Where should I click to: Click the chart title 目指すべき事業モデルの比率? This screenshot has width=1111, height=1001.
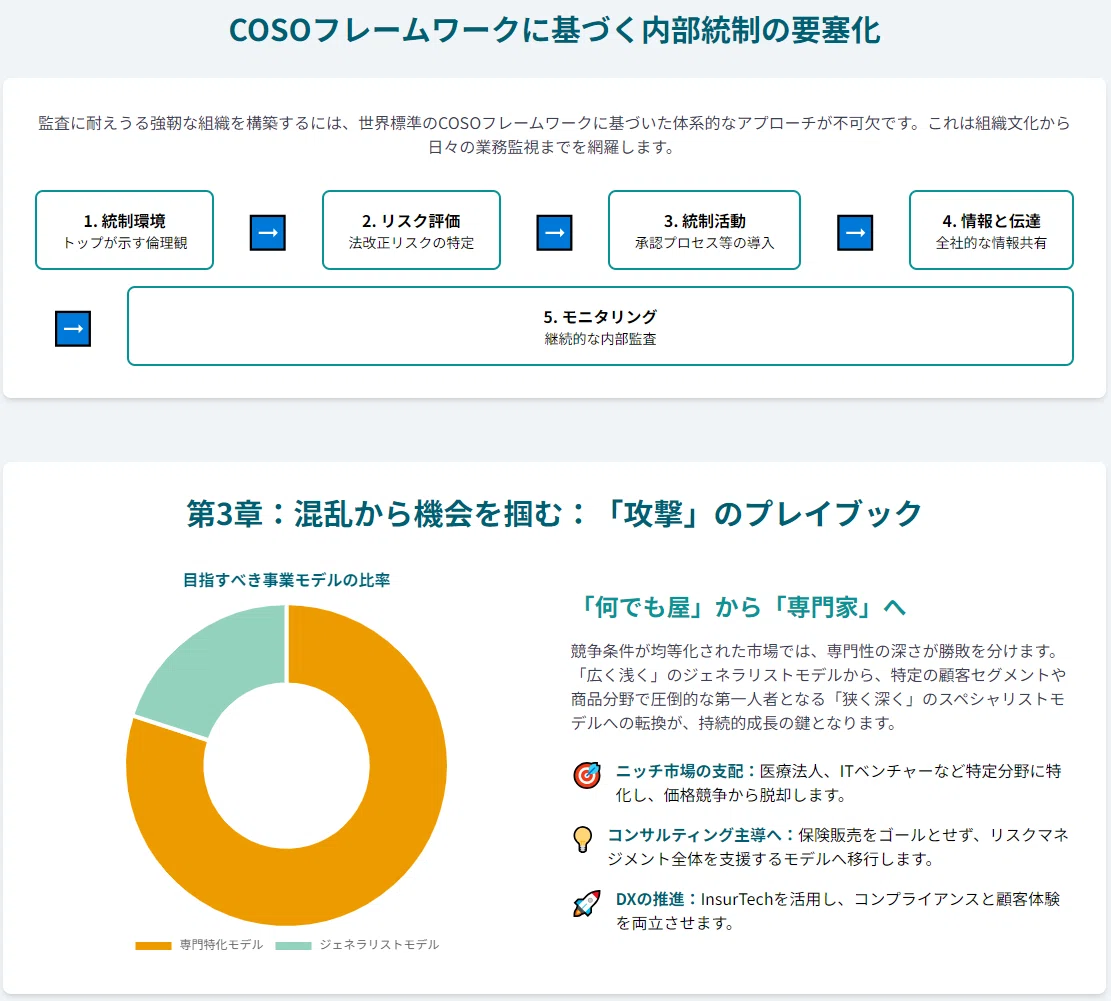tap(286, 580)
